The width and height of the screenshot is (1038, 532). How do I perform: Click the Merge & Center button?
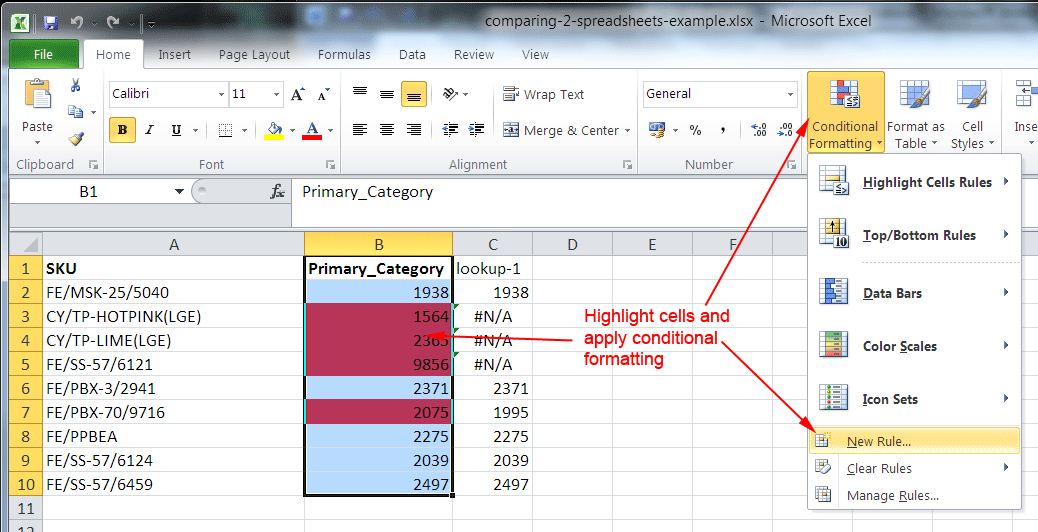(x=565, y=130)
